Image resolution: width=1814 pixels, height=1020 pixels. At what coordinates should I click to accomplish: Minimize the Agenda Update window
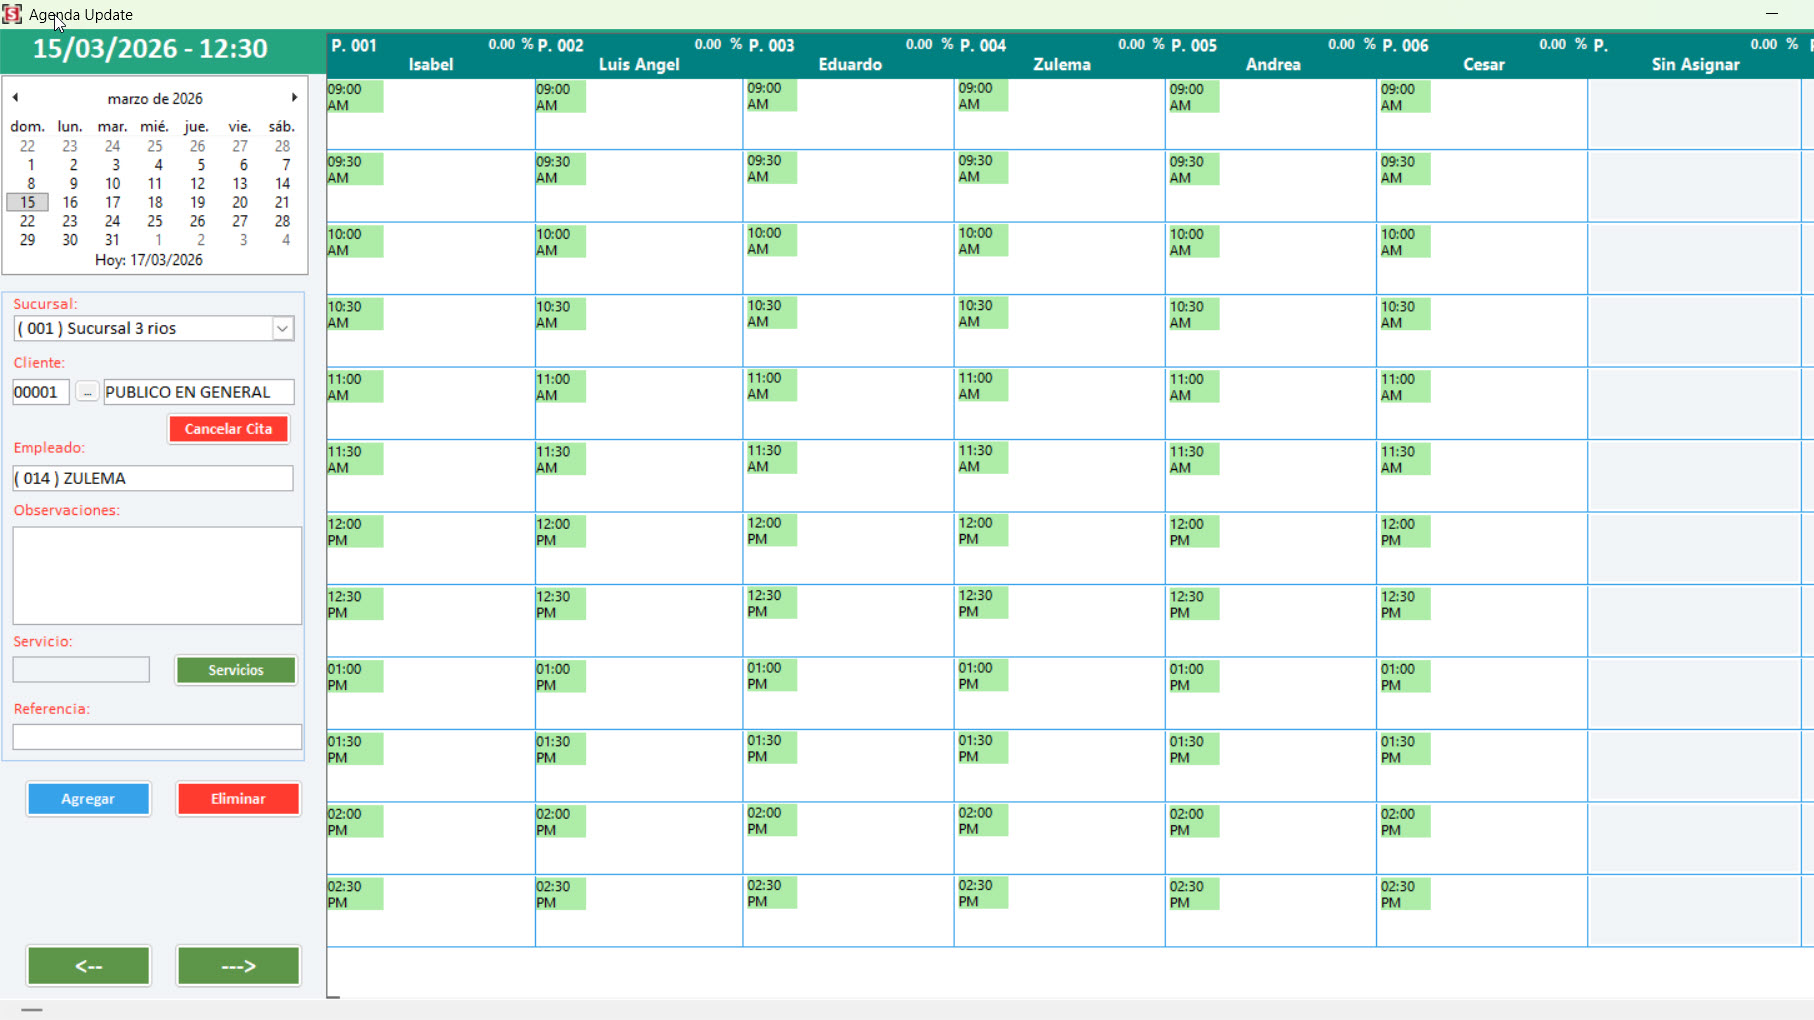(1771, 14)
